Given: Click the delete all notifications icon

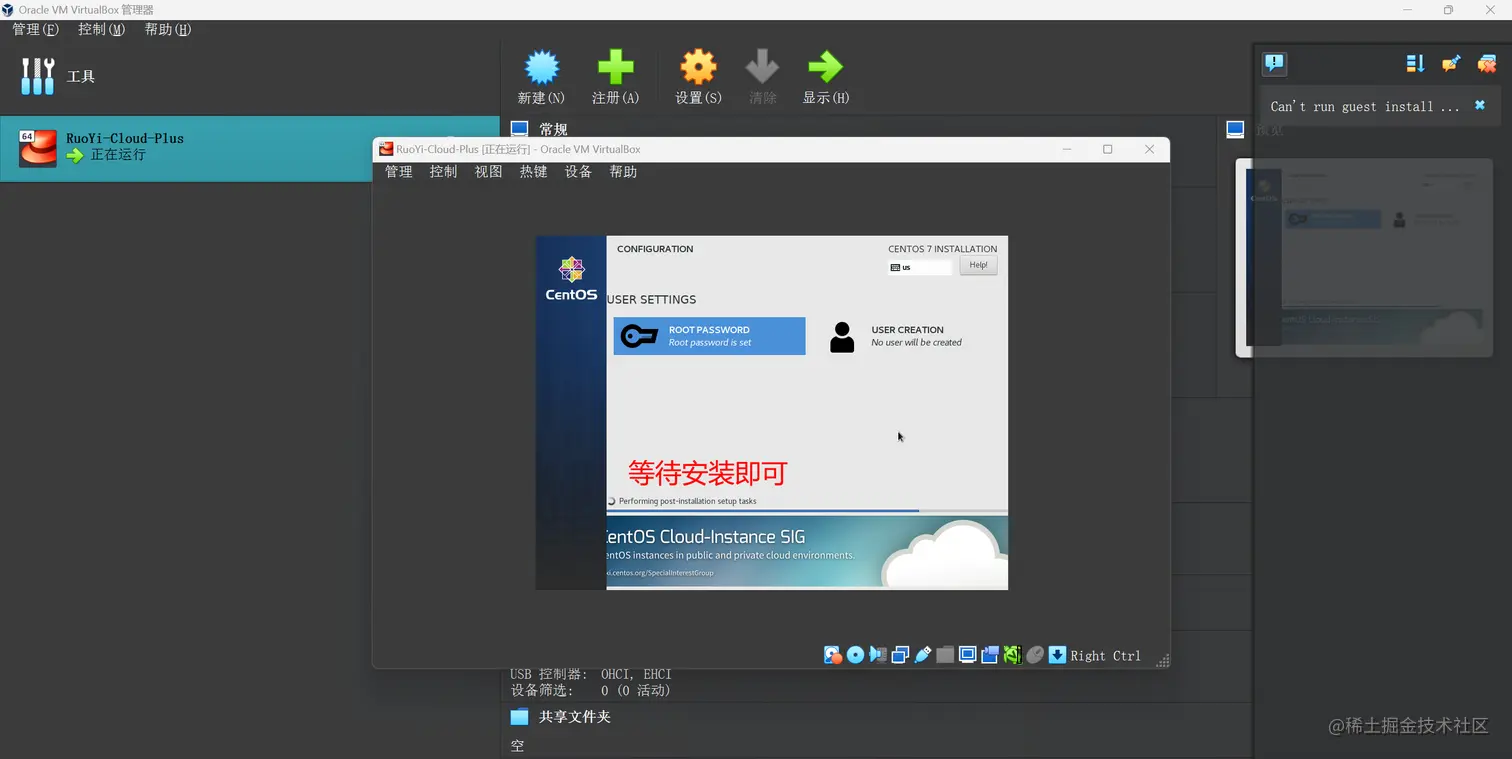Looking at the screenshot, I should pyautogui.click(x=1487, y=64).
